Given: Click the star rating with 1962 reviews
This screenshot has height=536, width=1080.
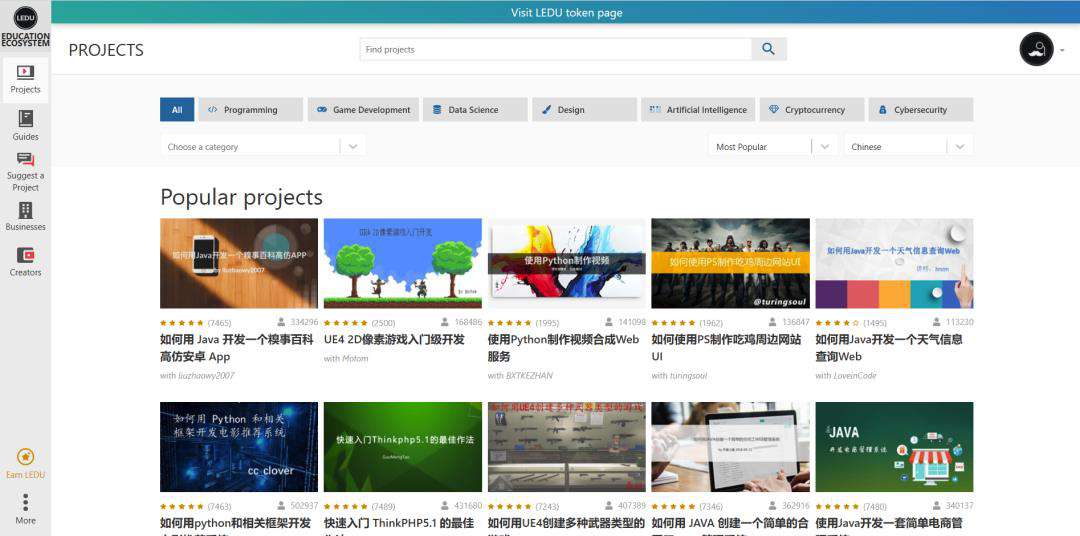Looking at the screenshot, I should (x=674, y=323).
